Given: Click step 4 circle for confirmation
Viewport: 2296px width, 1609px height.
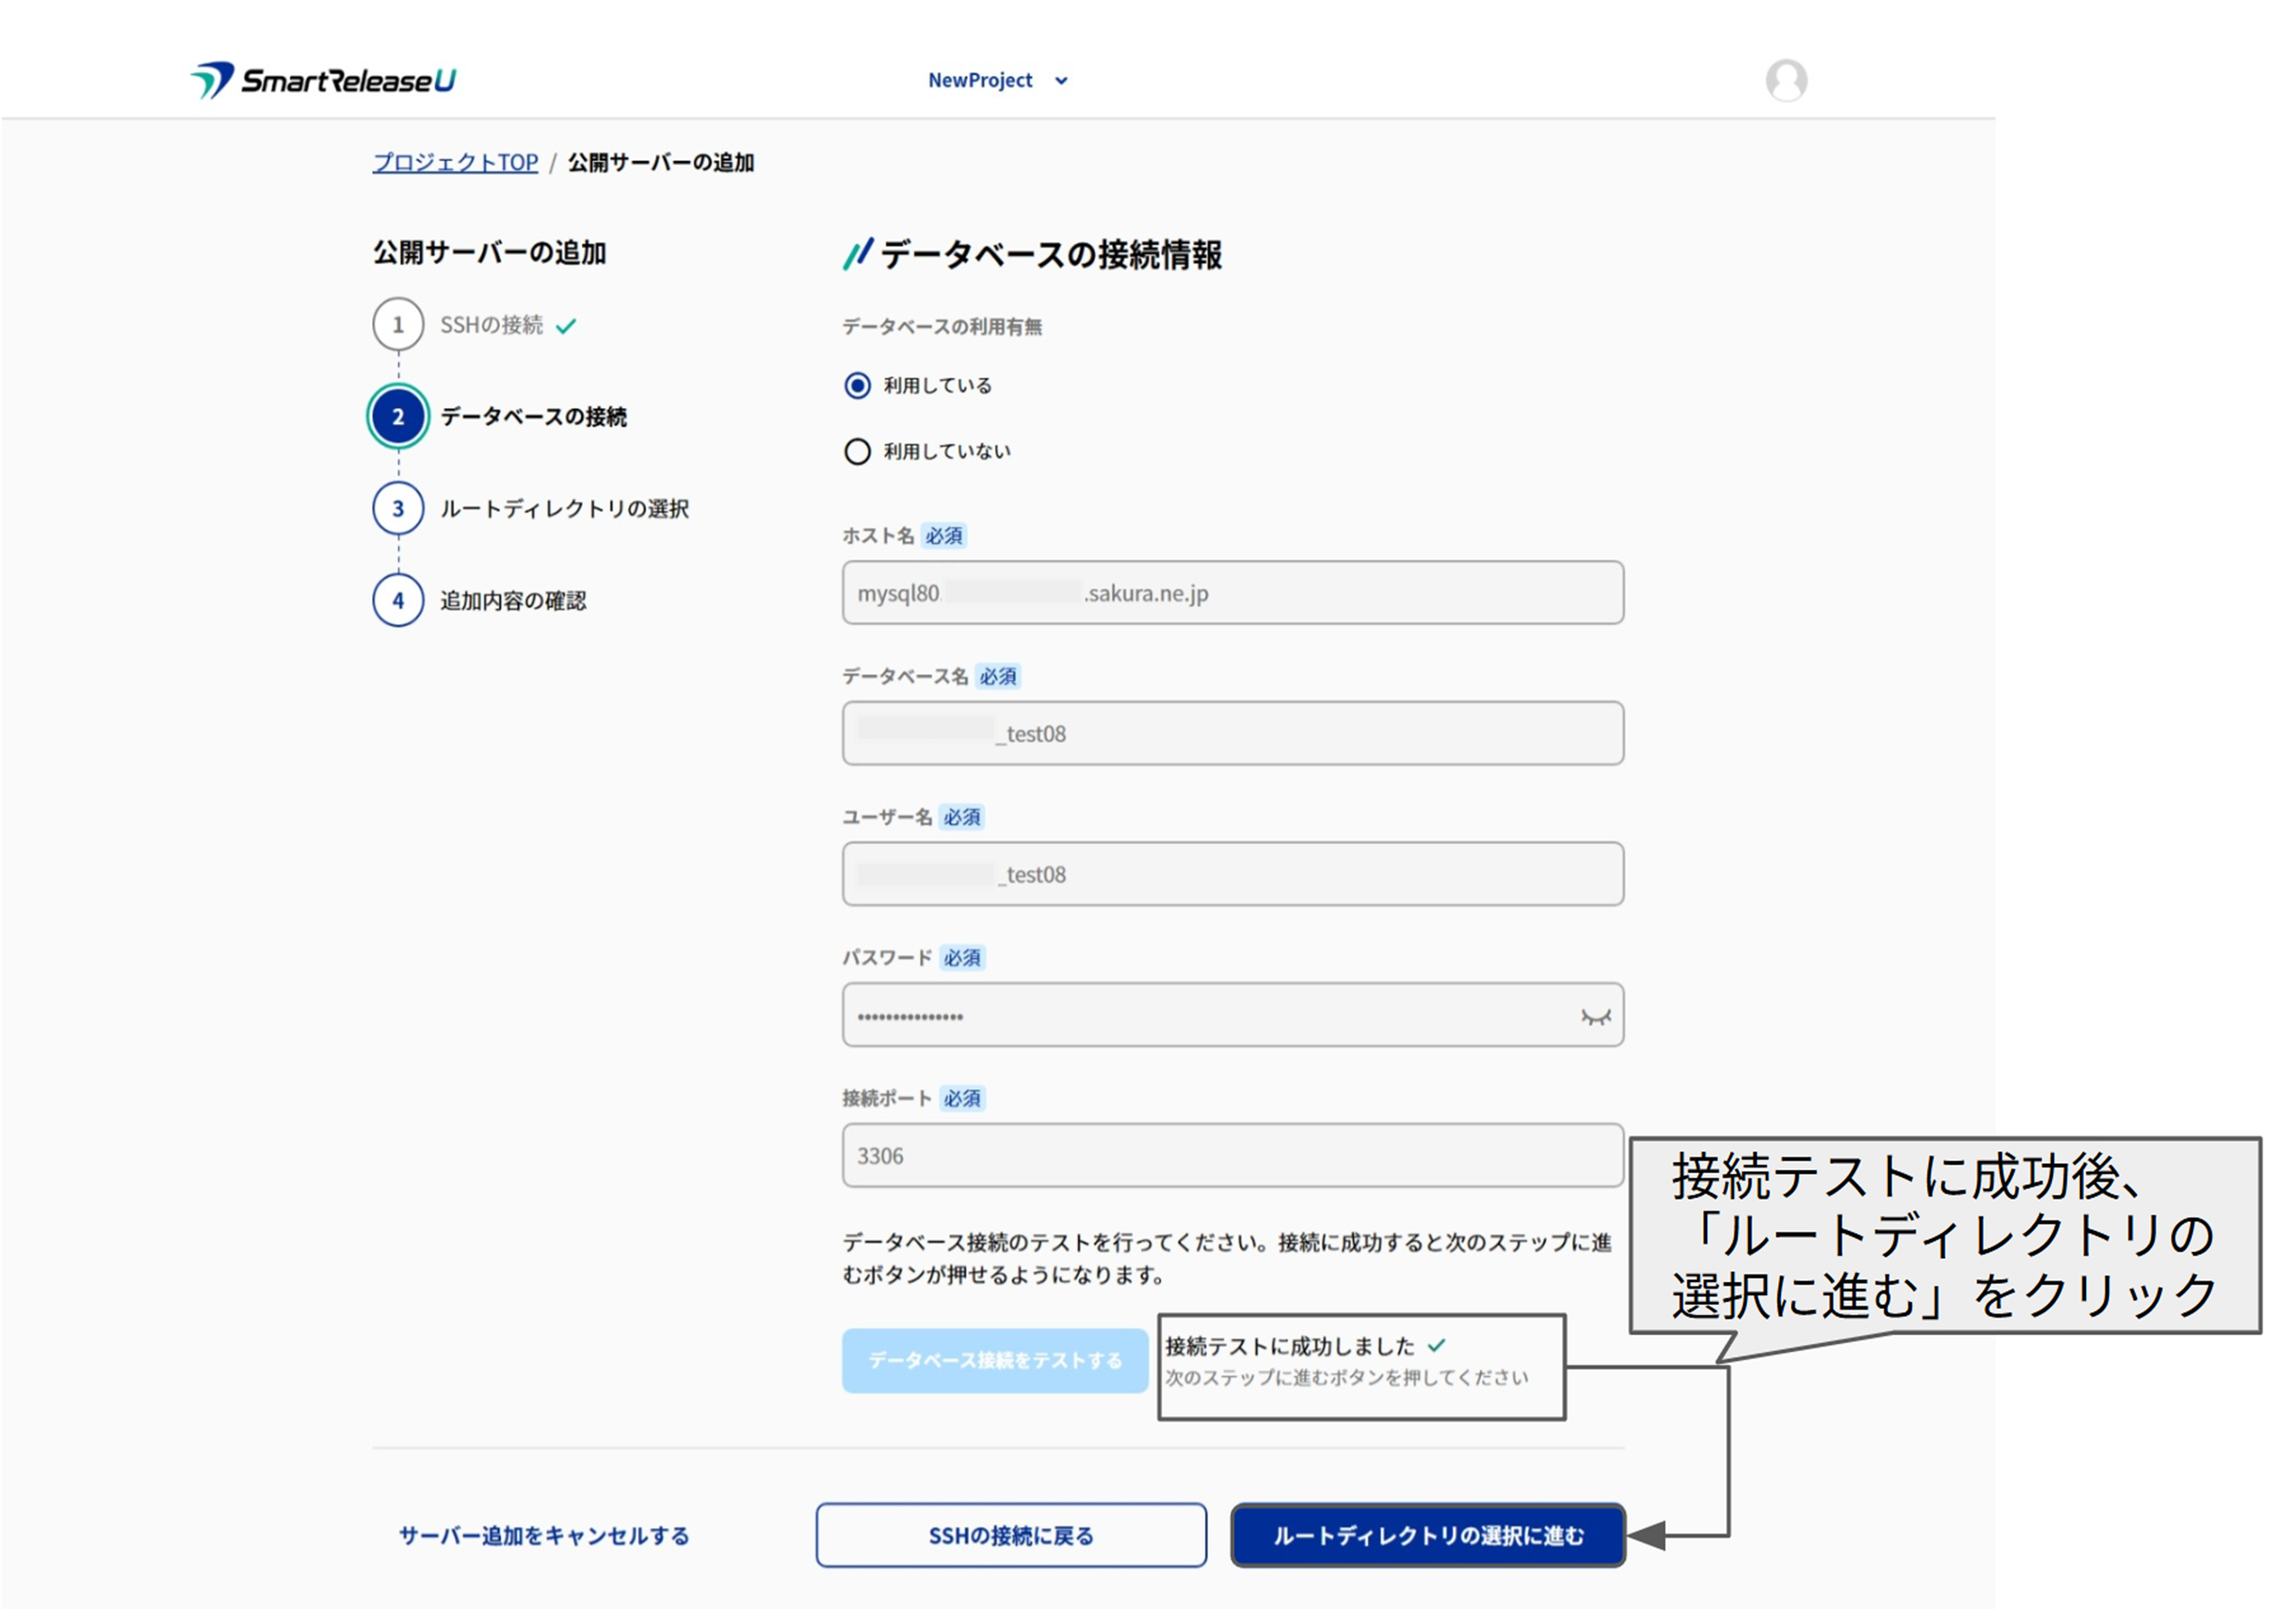Looking at the screenshot, I should pyautogui.click(x=398, y=601).
